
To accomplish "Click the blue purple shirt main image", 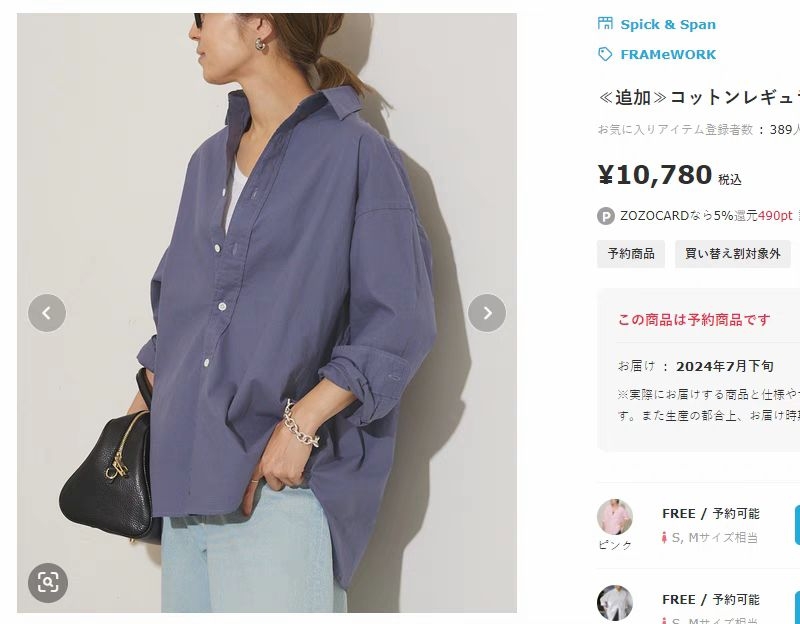I will (267, 313).
